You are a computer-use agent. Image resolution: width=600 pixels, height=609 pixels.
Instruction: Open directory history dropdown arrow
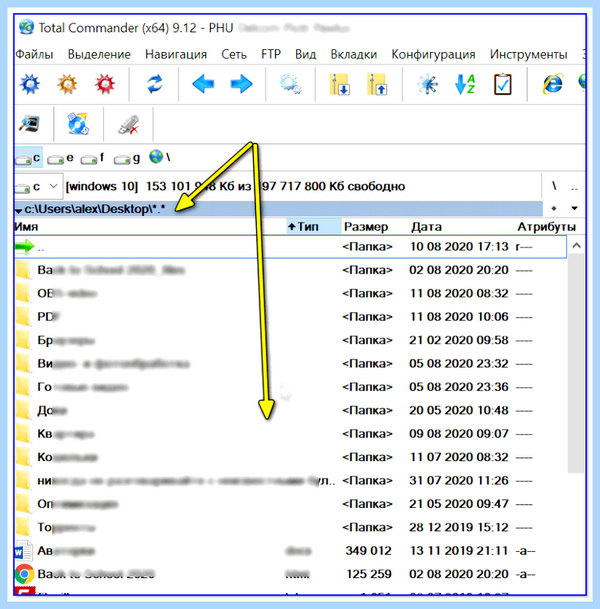pos(574,209)
